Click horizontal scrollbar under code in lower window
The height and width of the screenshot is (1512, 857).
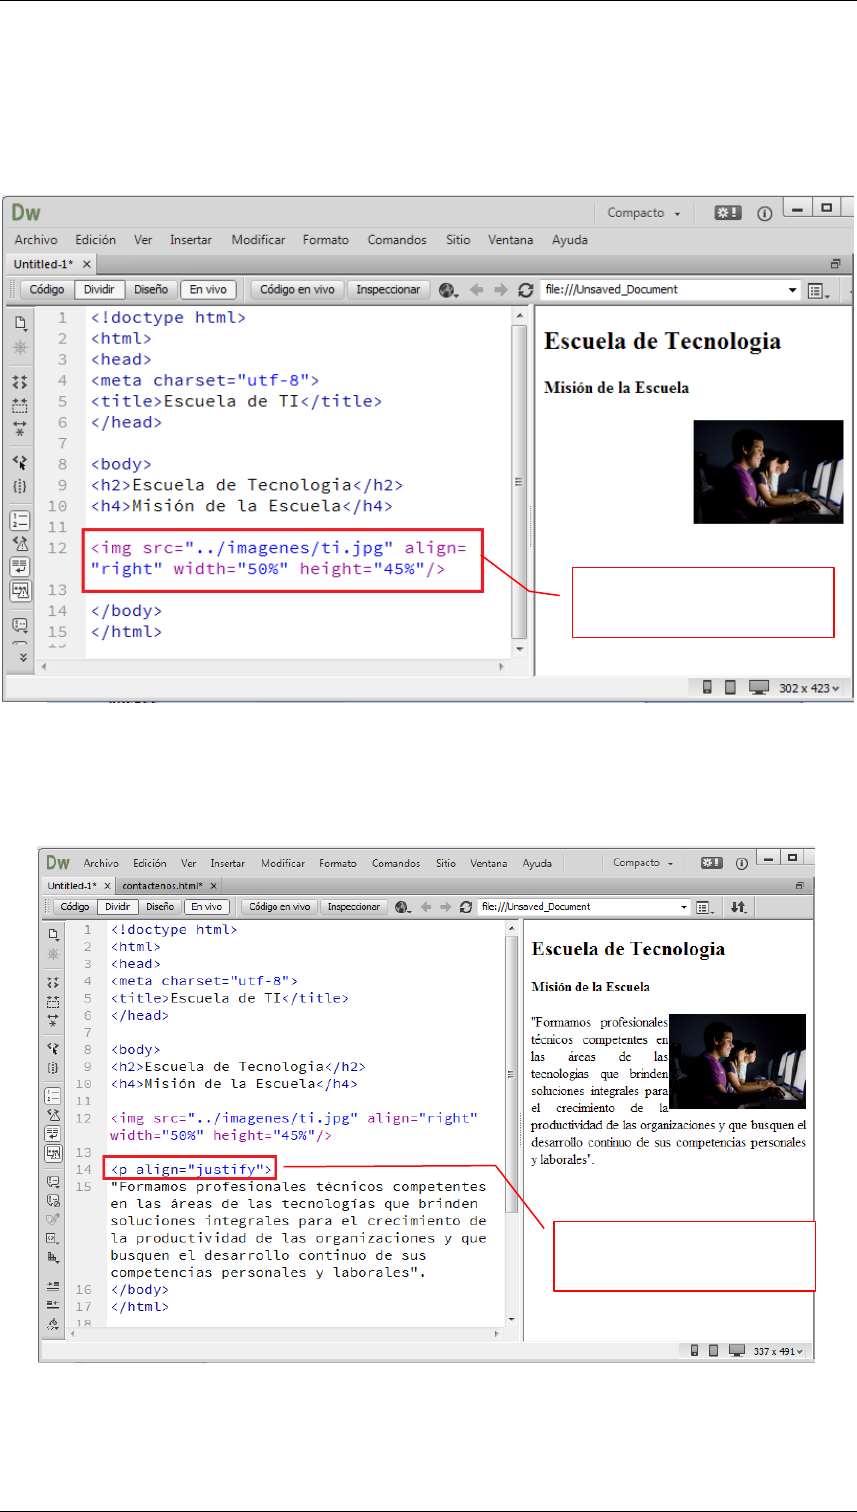tap(285, 1334)
